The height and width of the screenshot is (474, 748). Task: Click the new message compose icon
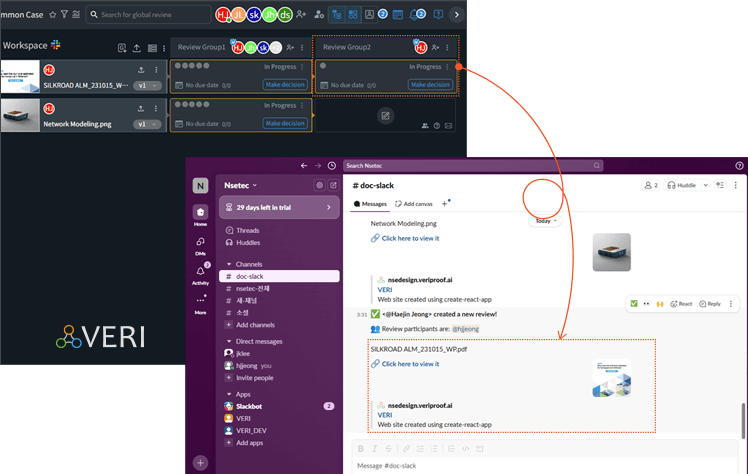tap(333, 185)
